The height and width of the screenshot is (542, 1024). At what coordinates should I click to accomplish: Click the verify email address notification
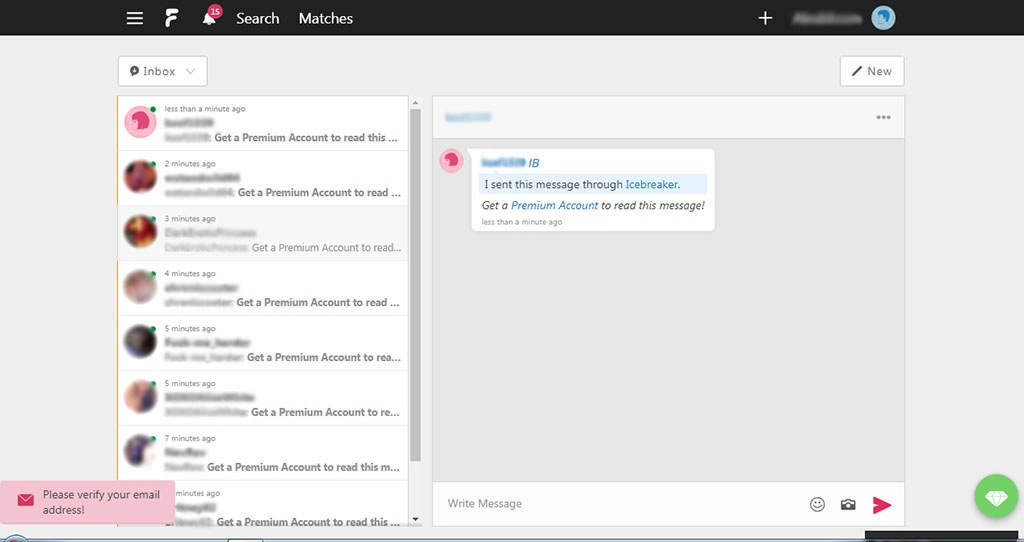click(x=88, y=502)
